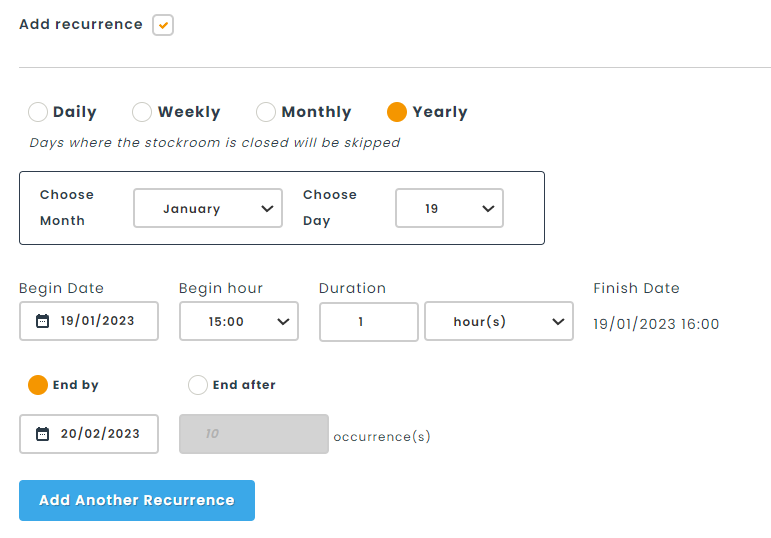Click the Begin Date field showing 19/01/2023

point(97,322)
